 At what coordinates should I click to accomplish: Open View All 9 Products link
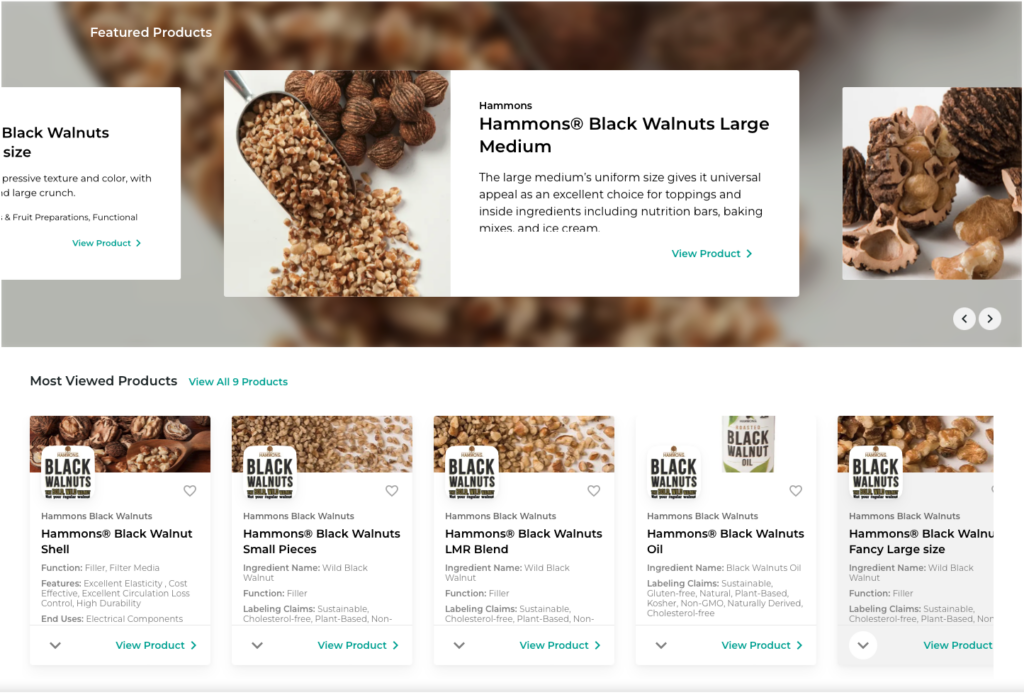(x=238, y=381)
